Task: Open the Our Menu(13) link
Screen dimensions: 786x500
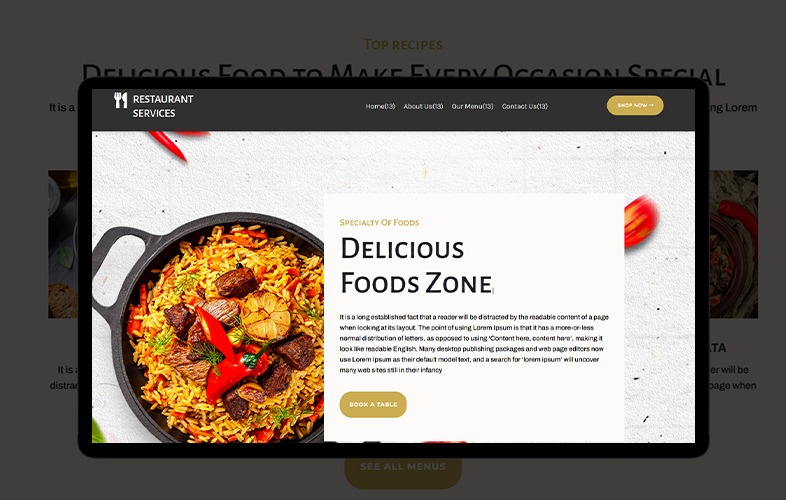Action: 472,106
